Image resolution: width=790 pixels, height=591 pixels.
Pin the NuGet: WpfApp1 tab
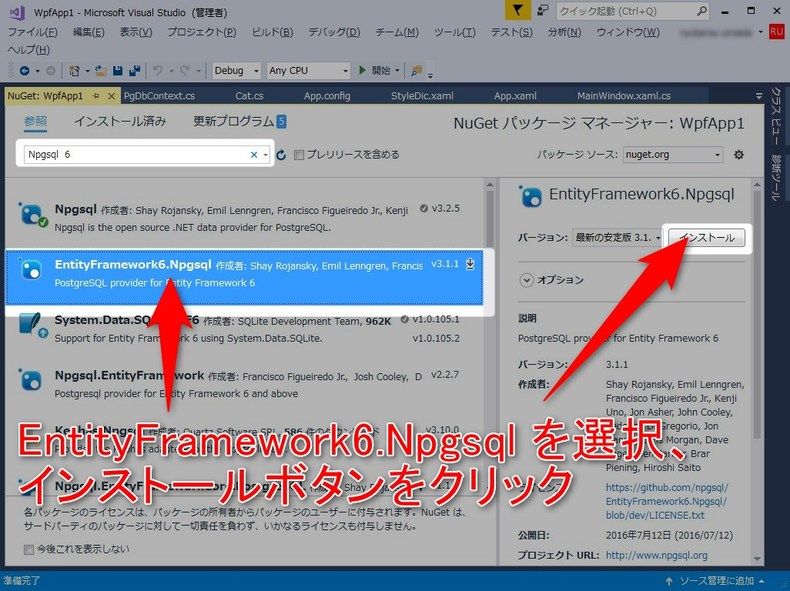tap(96, 96)
